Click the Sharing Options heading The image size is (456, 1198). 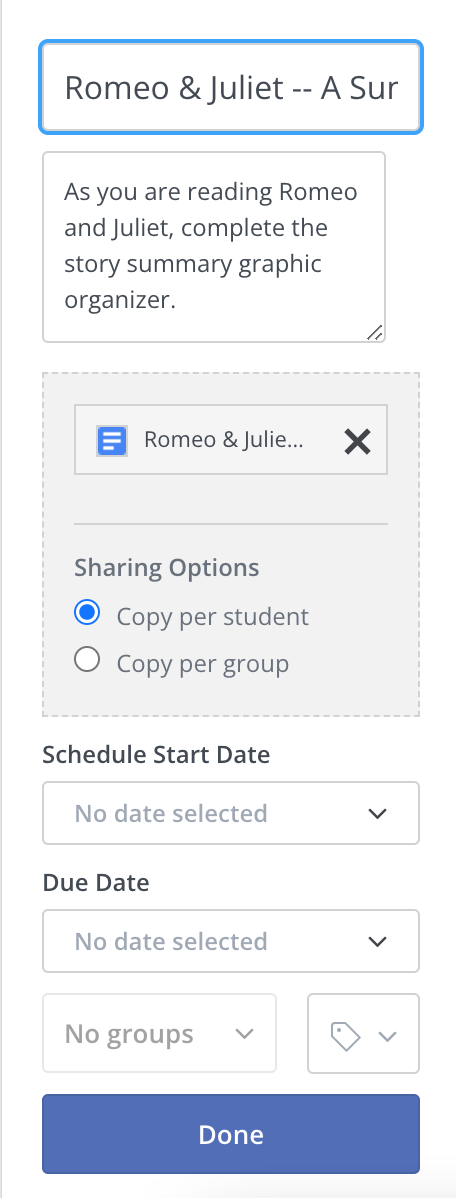click(x=167, y=568)
